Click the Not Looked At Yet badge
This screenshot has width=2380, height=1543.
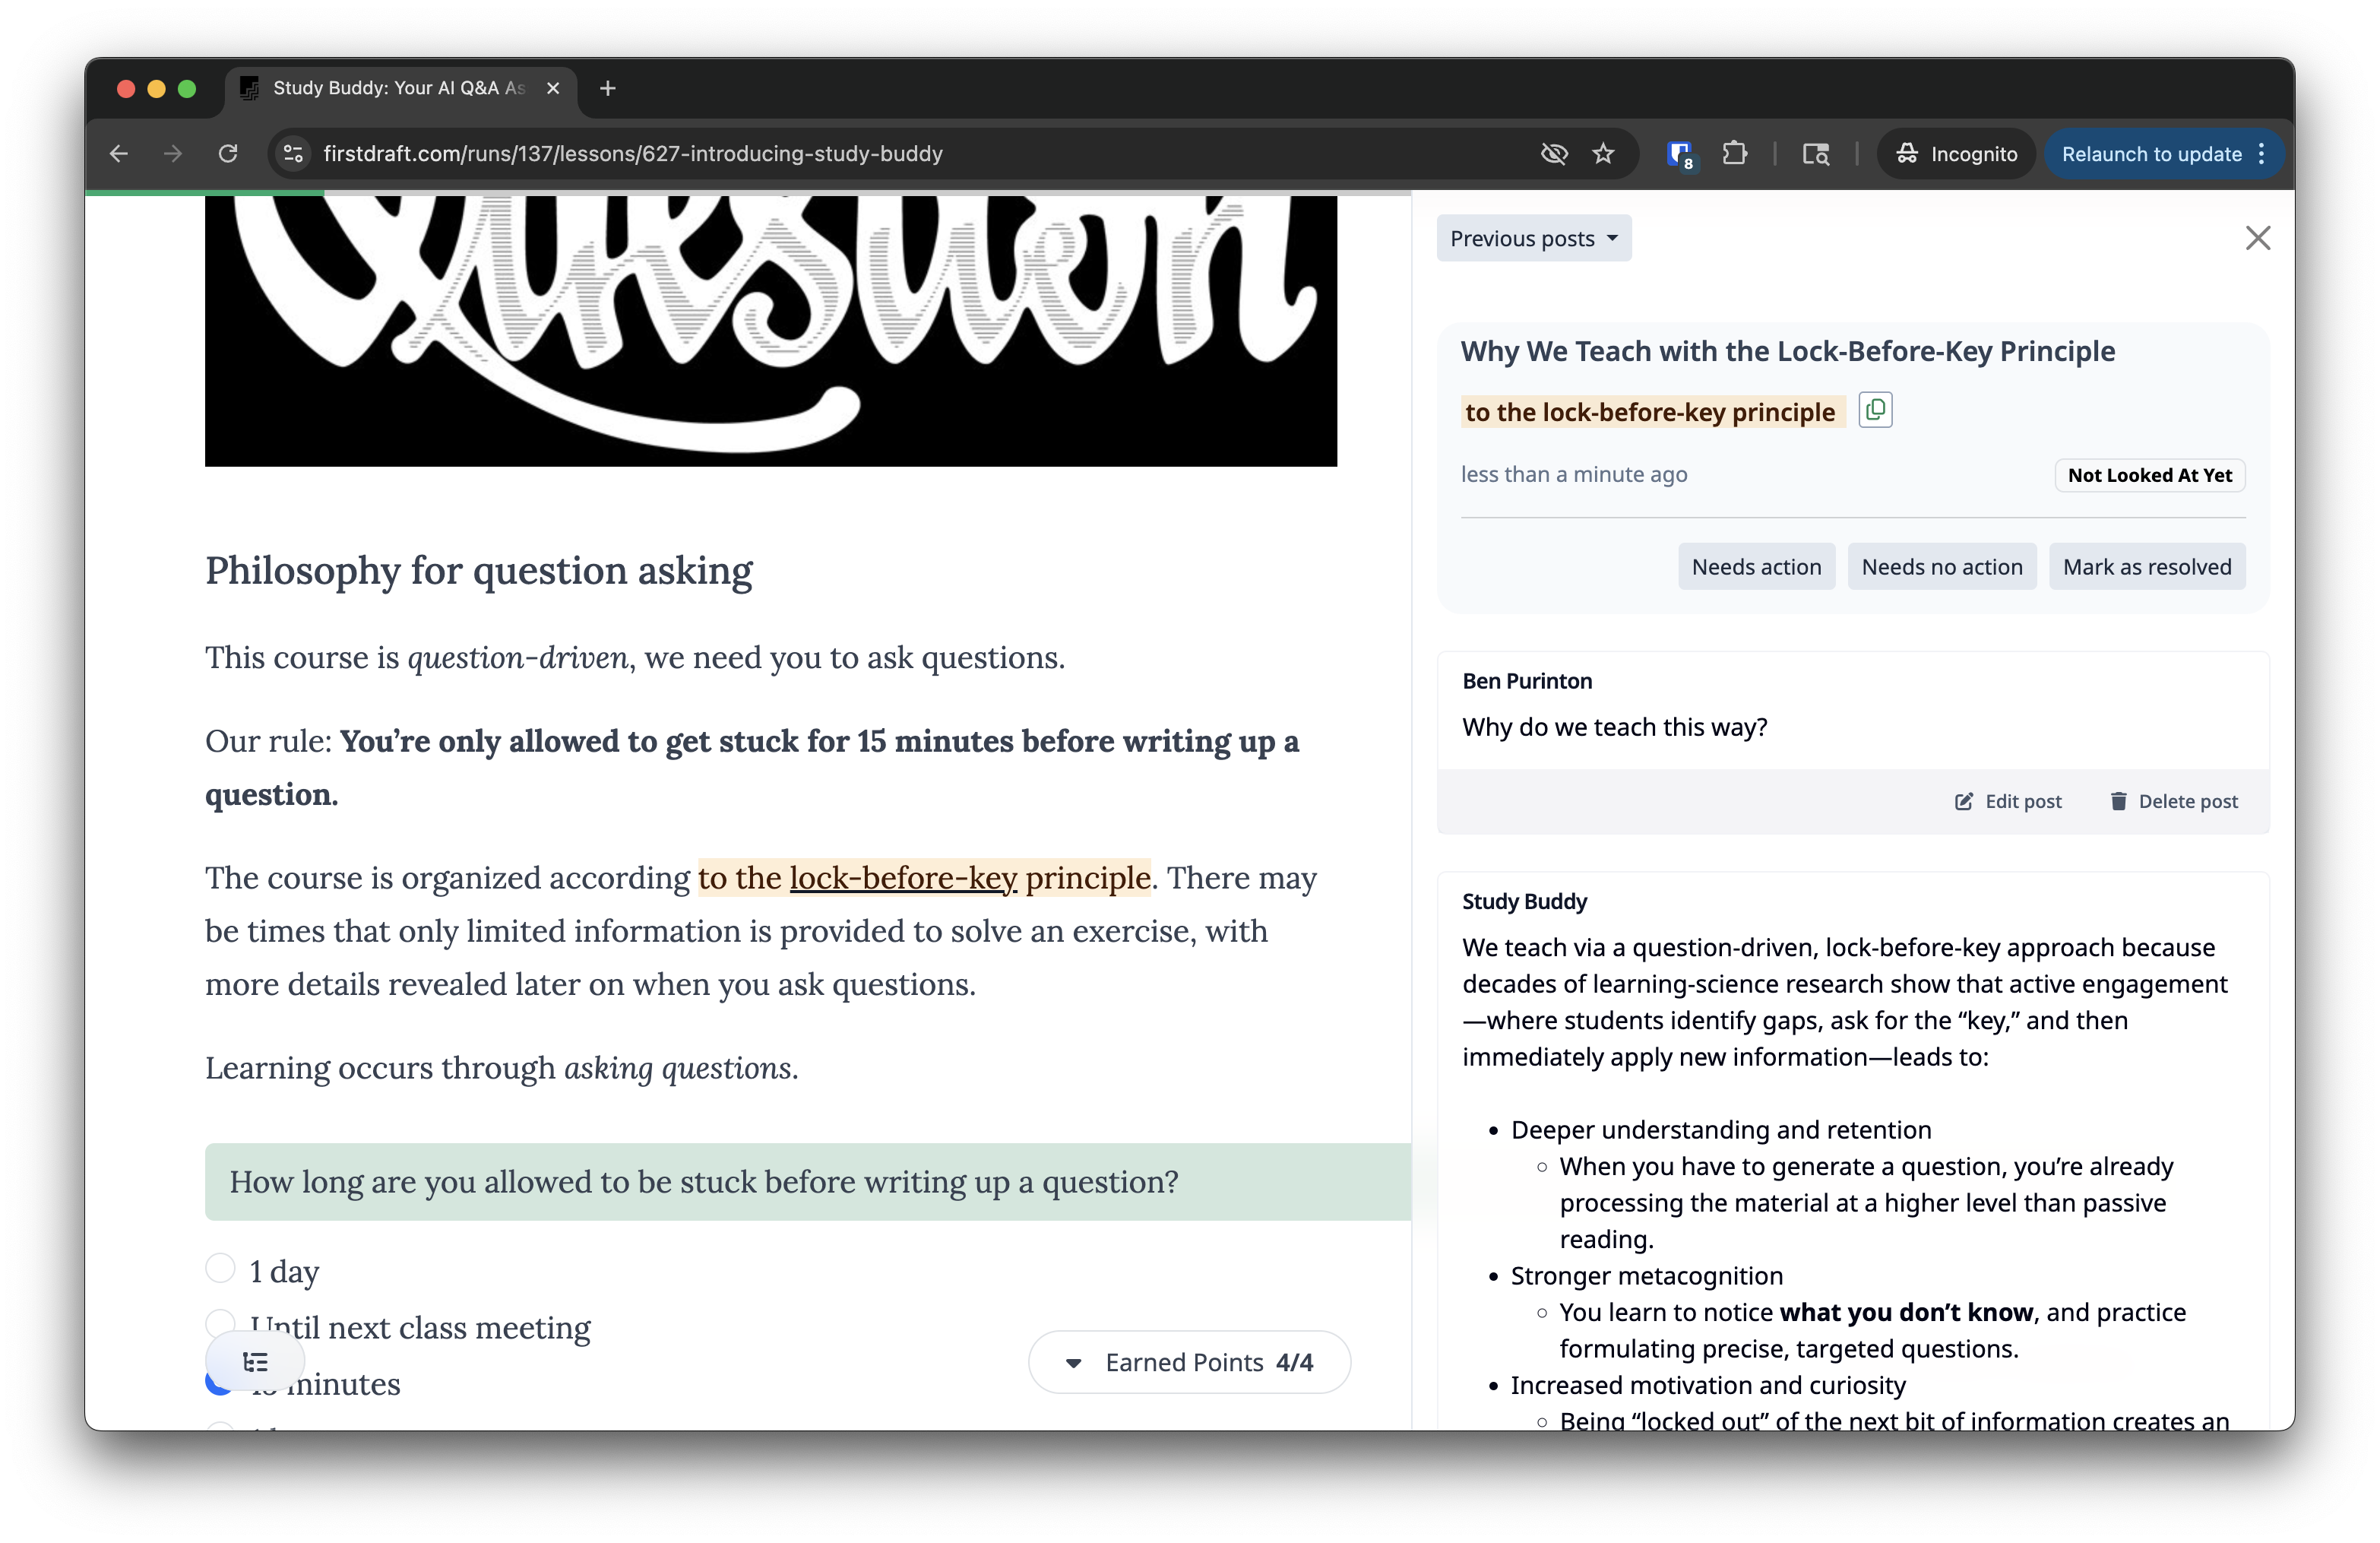pyautogui.click(x=2149, y=475)
